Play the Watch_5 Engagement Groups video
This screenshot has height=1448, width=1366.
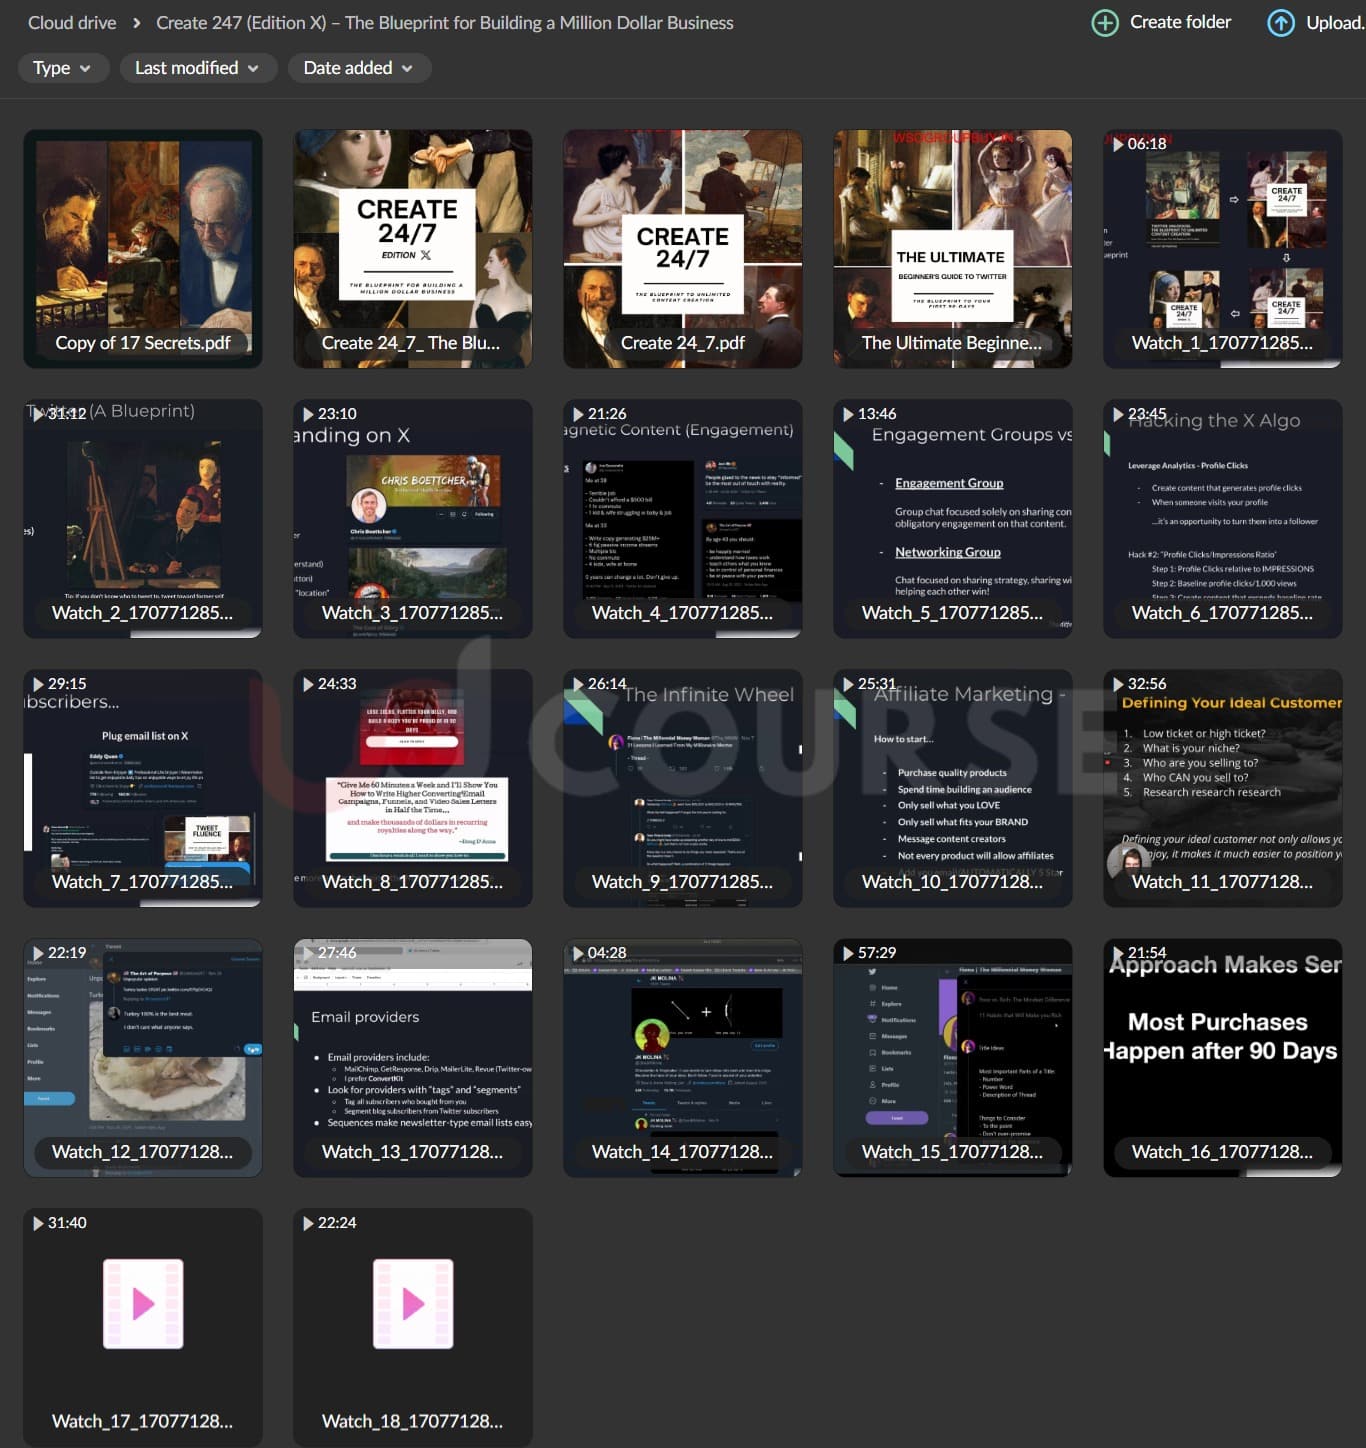pos(952,518)
